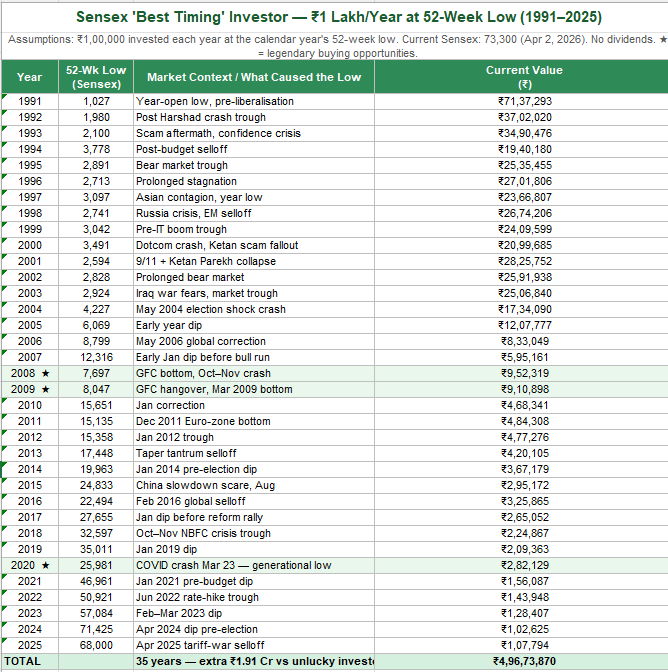This screenshot has height=672, width=668.
Task: Click 'Scam aftermath, confidence crisis' cell
Action: (x=254, y=133)
